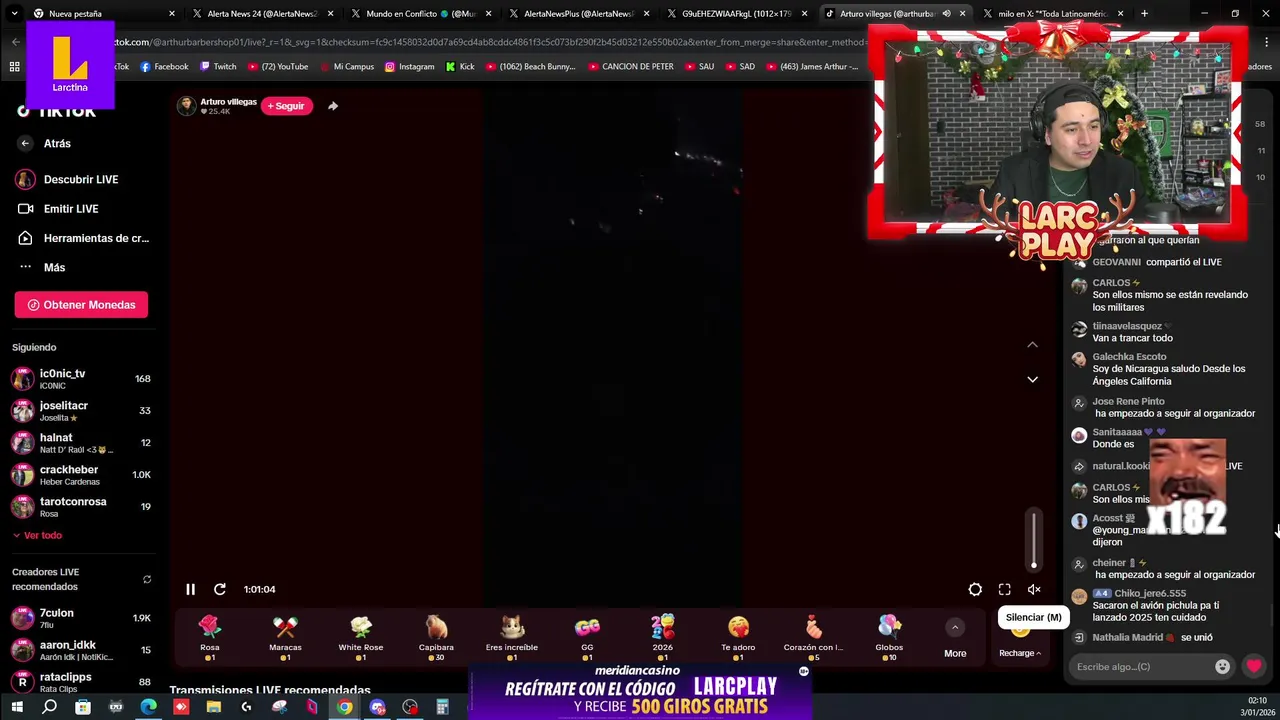Viewport: 1280px width, 720px height.
Task: Open aaron_idkk recommended live creator
Action: (x=81, y=650)
